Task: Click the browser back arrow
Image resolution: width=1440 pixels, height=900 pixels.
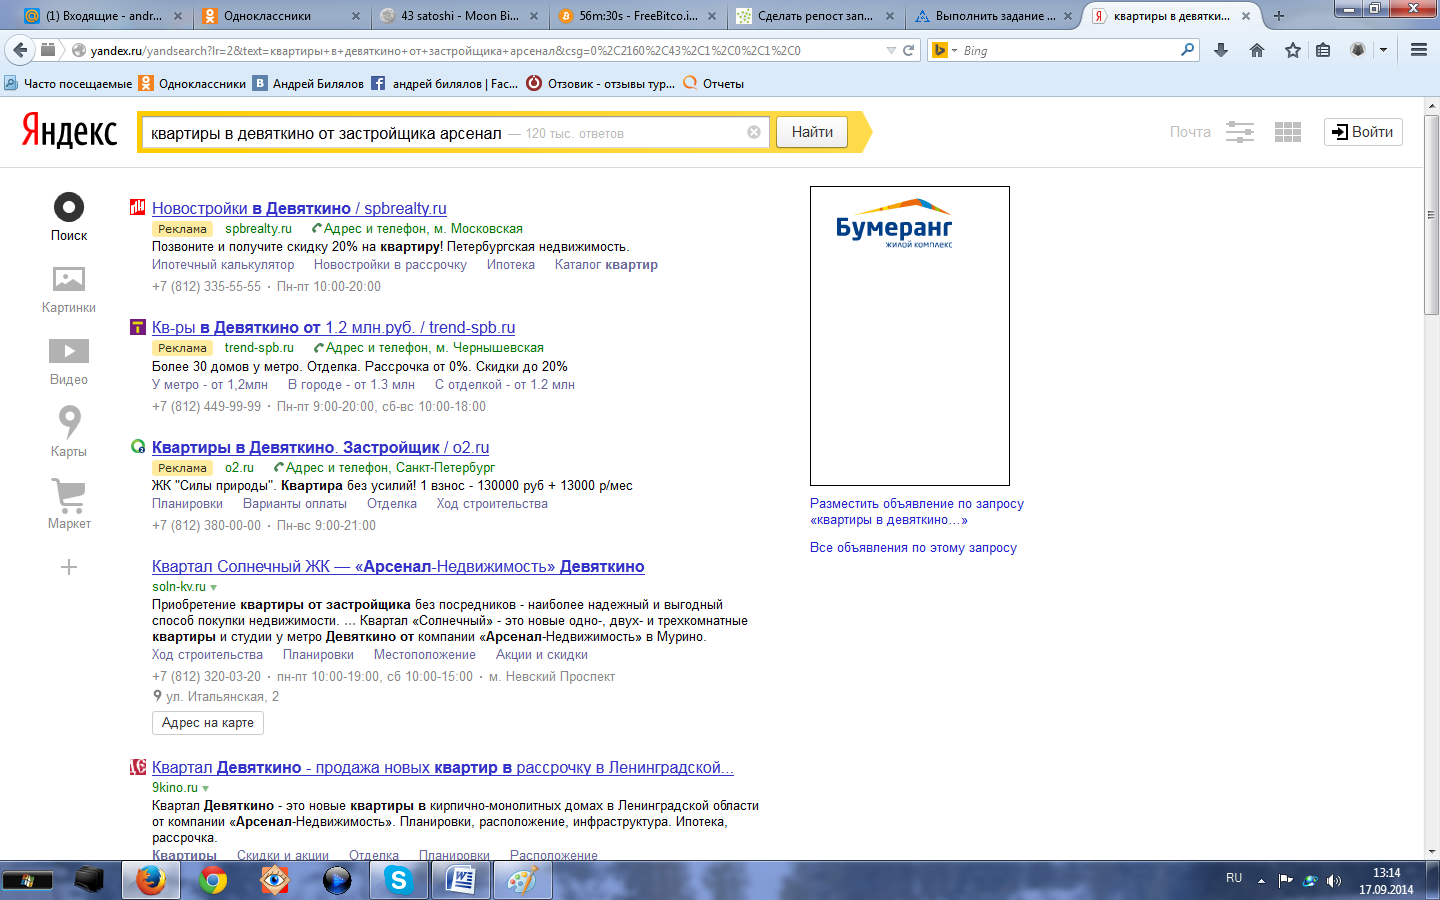Action: (19, 50)
